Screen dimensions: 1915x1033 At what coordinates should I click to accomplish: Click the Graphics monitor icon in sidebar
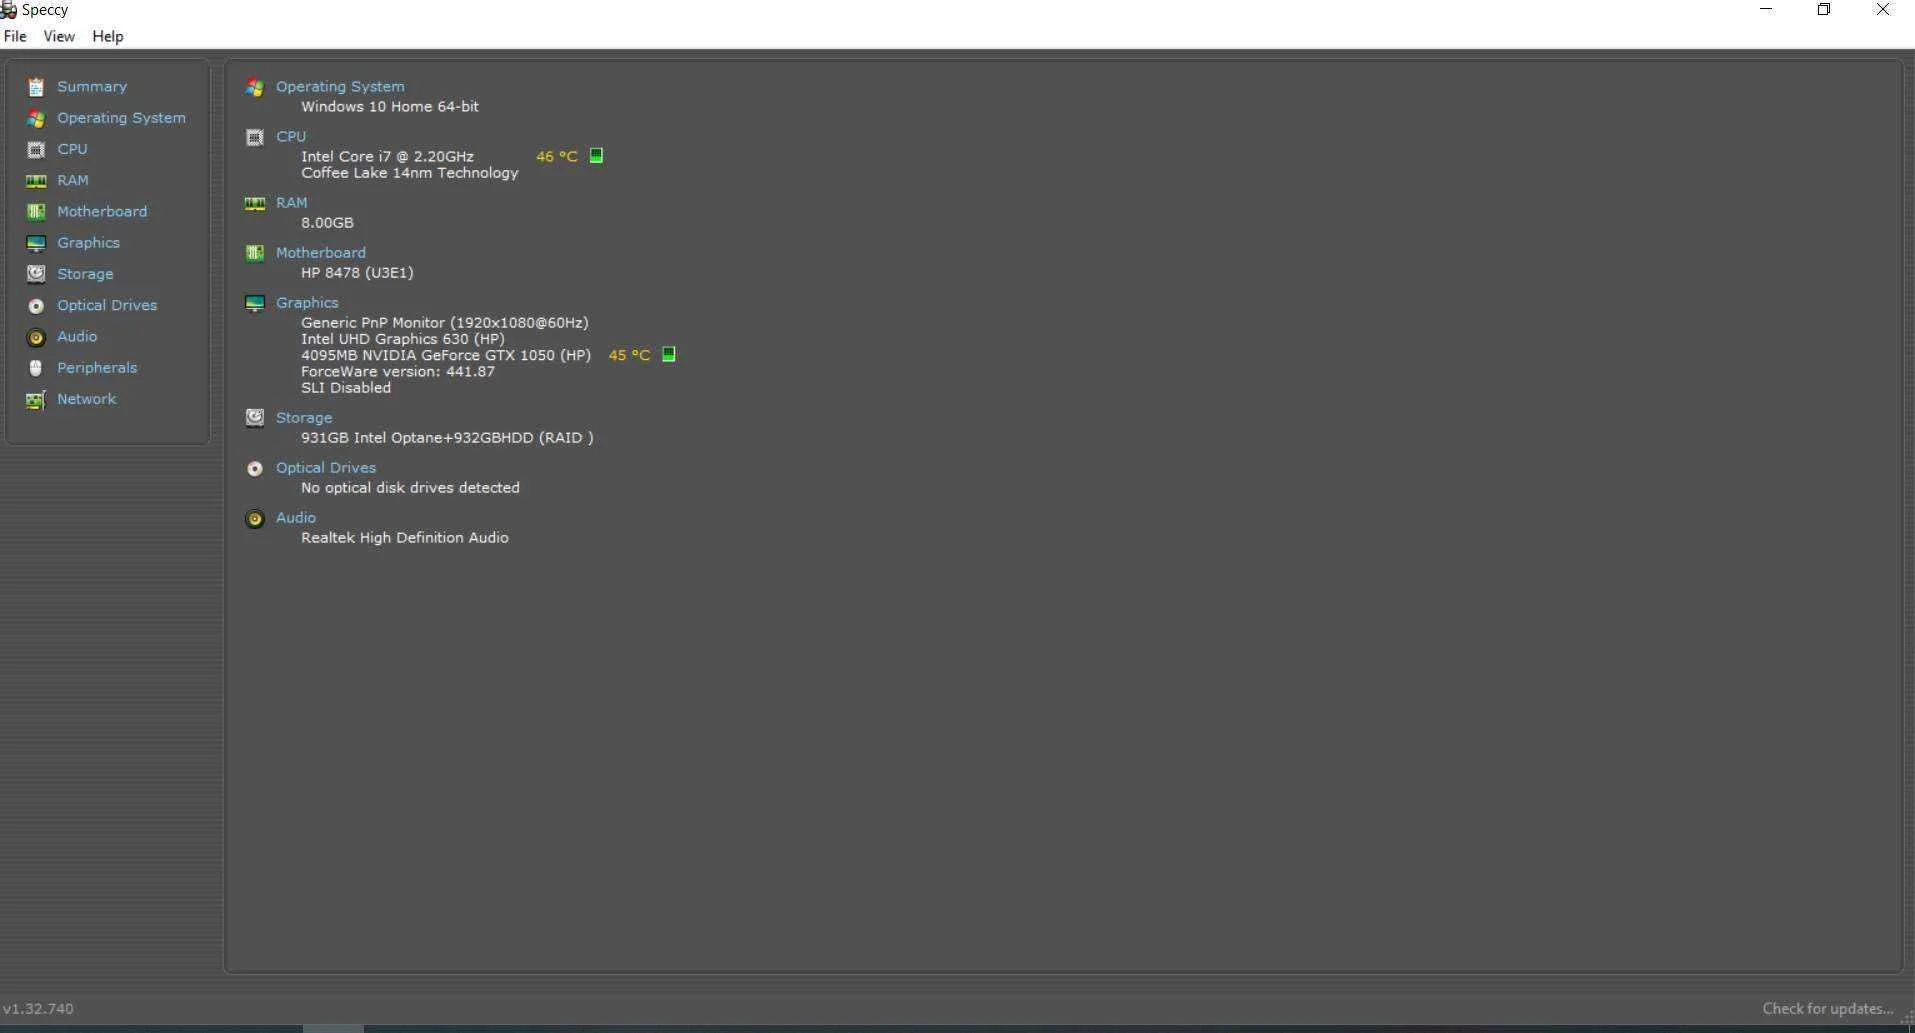tap(36, 243)
